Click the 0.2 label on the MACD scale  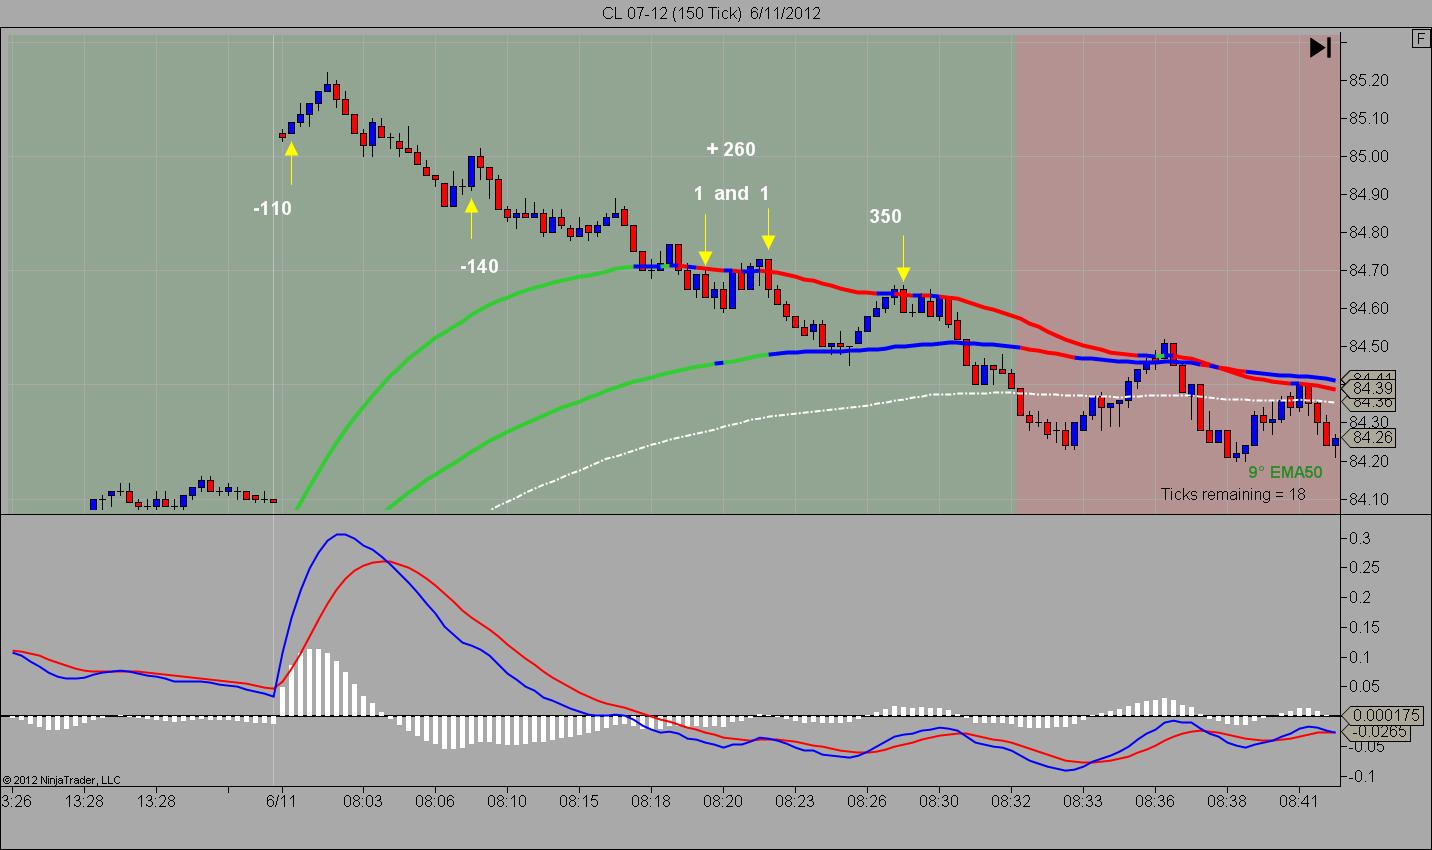point(1360,598)
